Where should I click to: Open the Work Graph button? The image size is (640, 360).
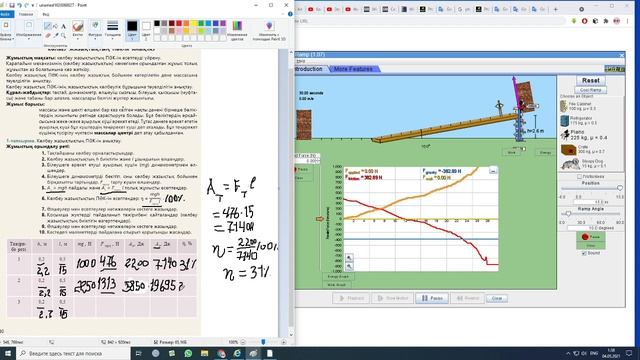337,284
